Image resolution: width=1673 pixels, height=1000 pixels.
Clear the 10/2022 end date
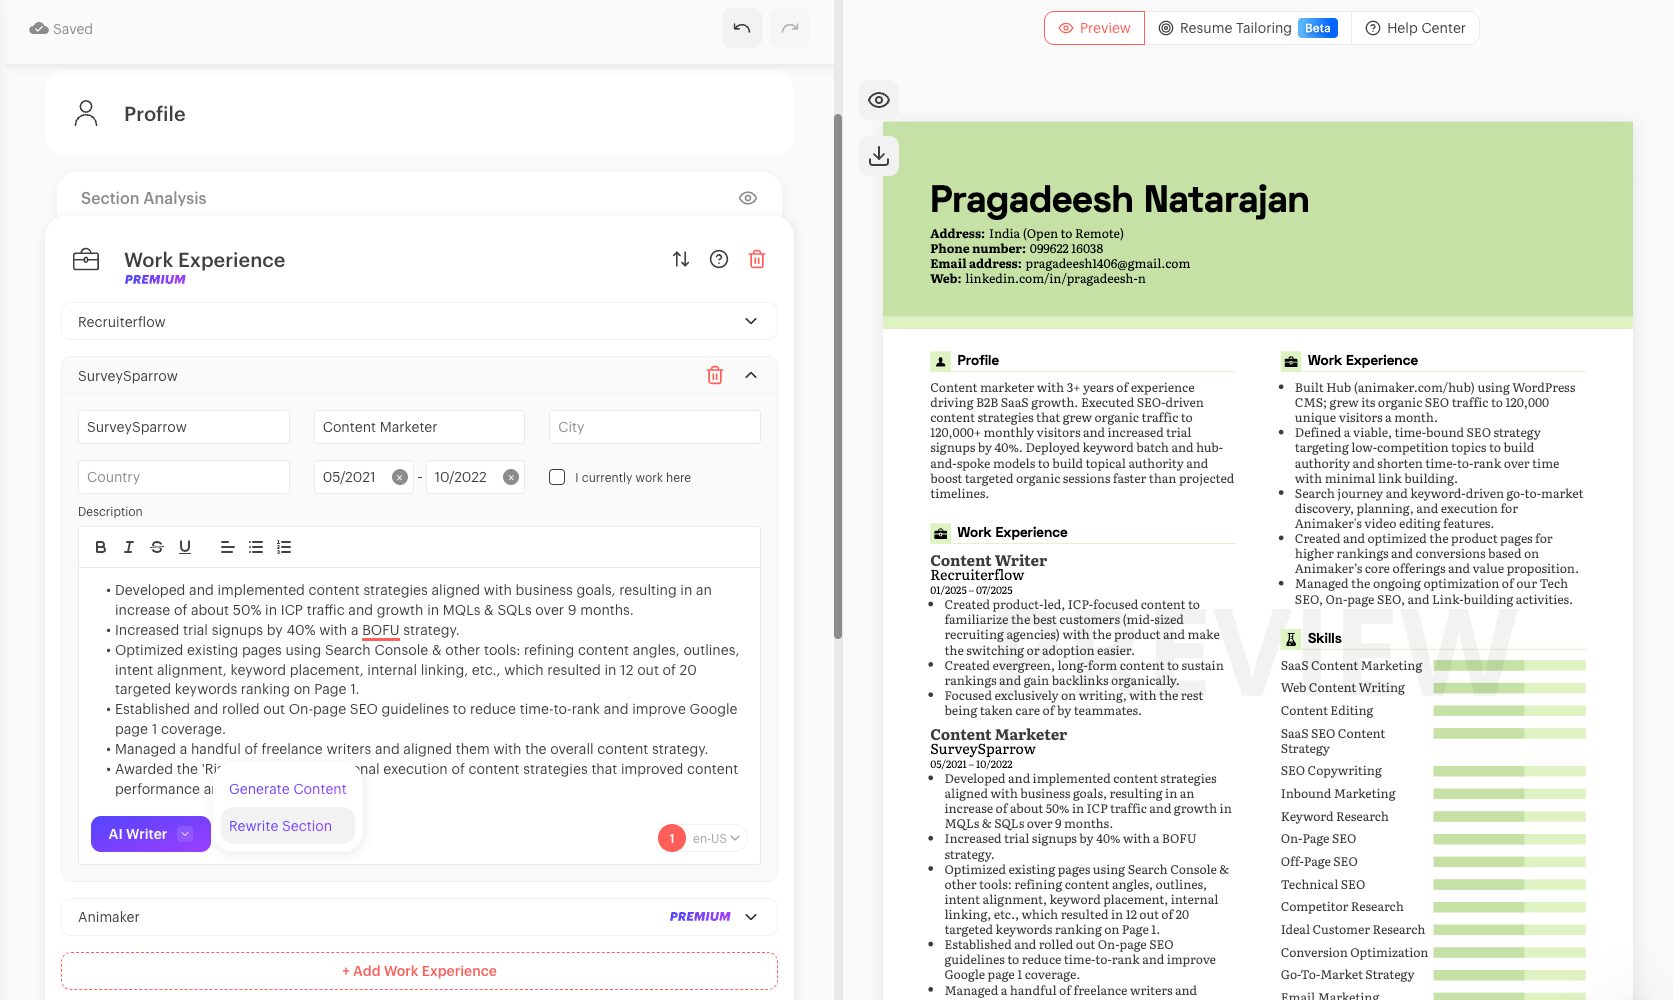coord(511,477)
